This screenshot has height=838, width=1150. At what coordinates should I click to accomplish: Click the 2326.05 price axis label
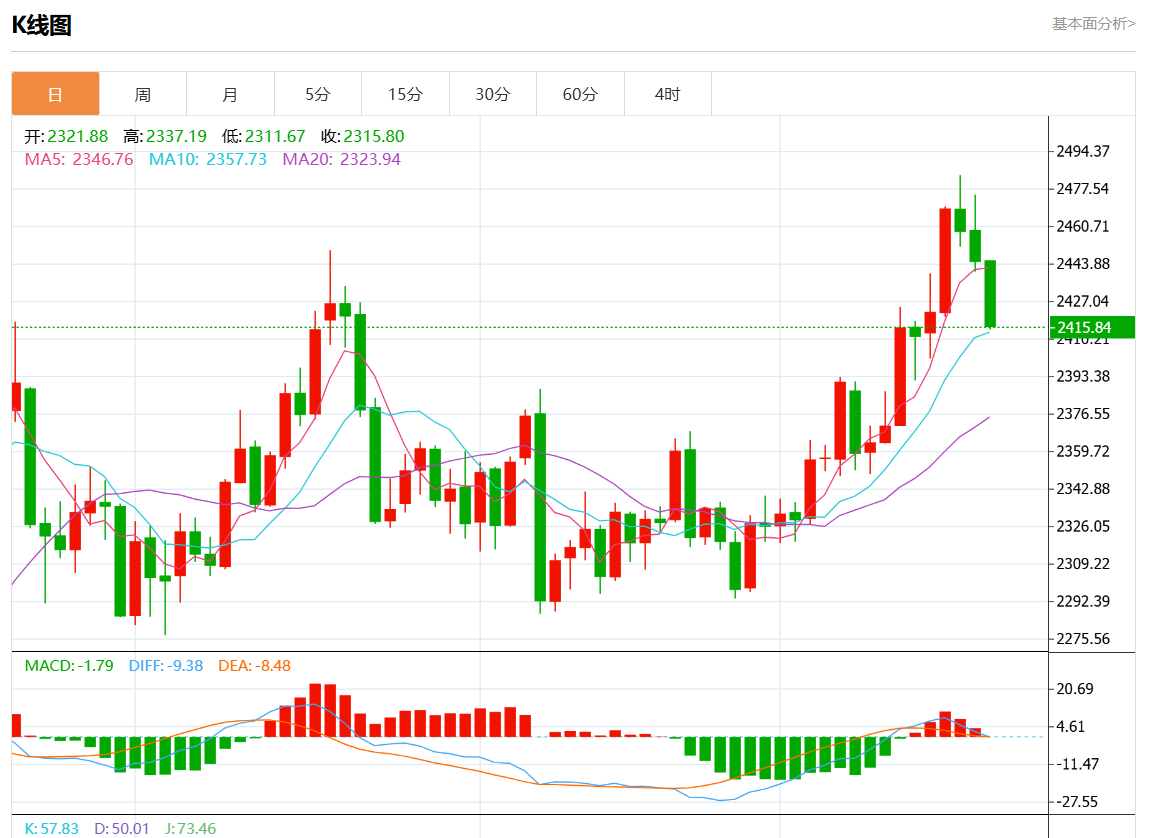(1083, 526)
